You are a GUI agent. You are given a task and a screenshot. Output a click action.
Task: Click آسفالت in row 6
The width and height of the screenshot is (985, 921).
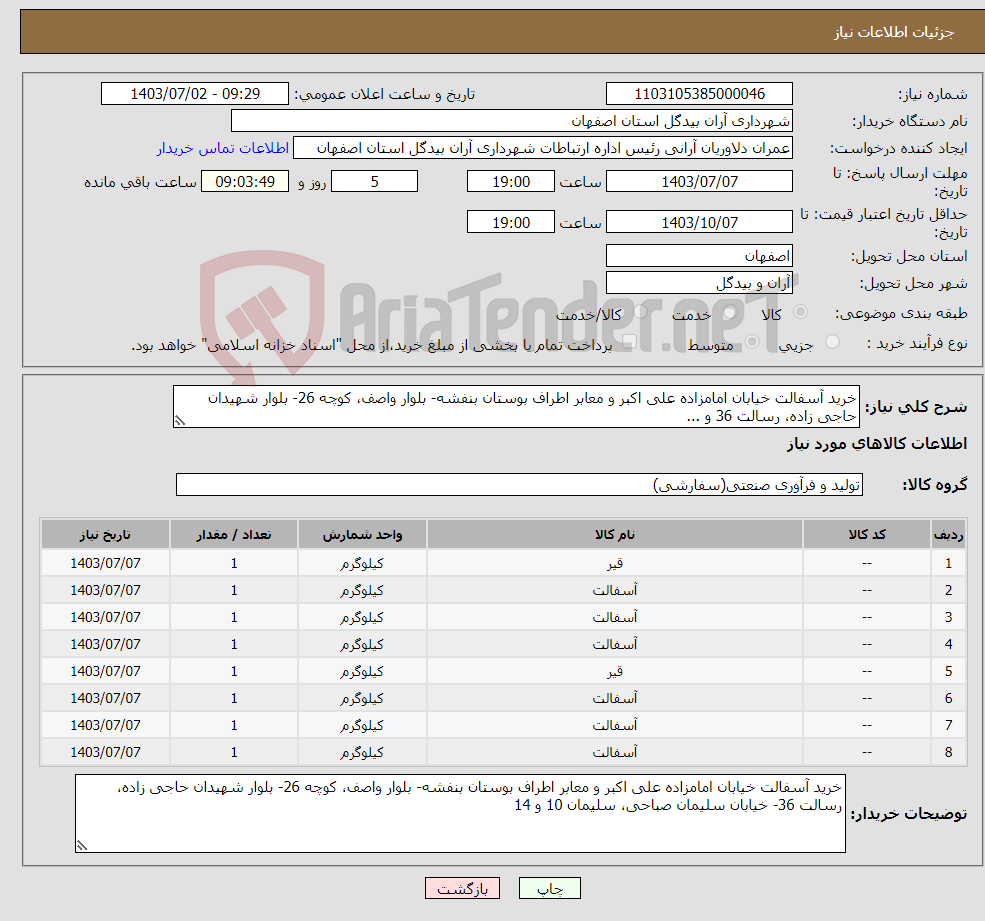coord(615,698)
